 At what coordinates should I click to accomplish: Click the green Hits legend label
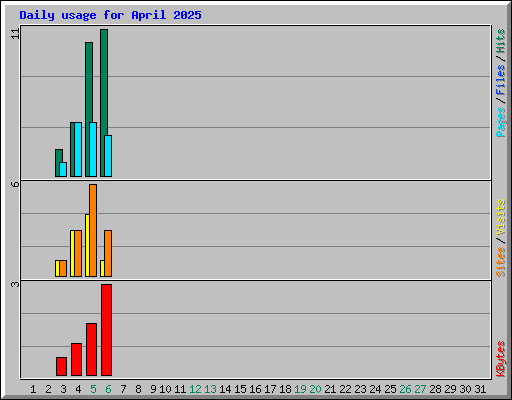click(x=501, y=41)
